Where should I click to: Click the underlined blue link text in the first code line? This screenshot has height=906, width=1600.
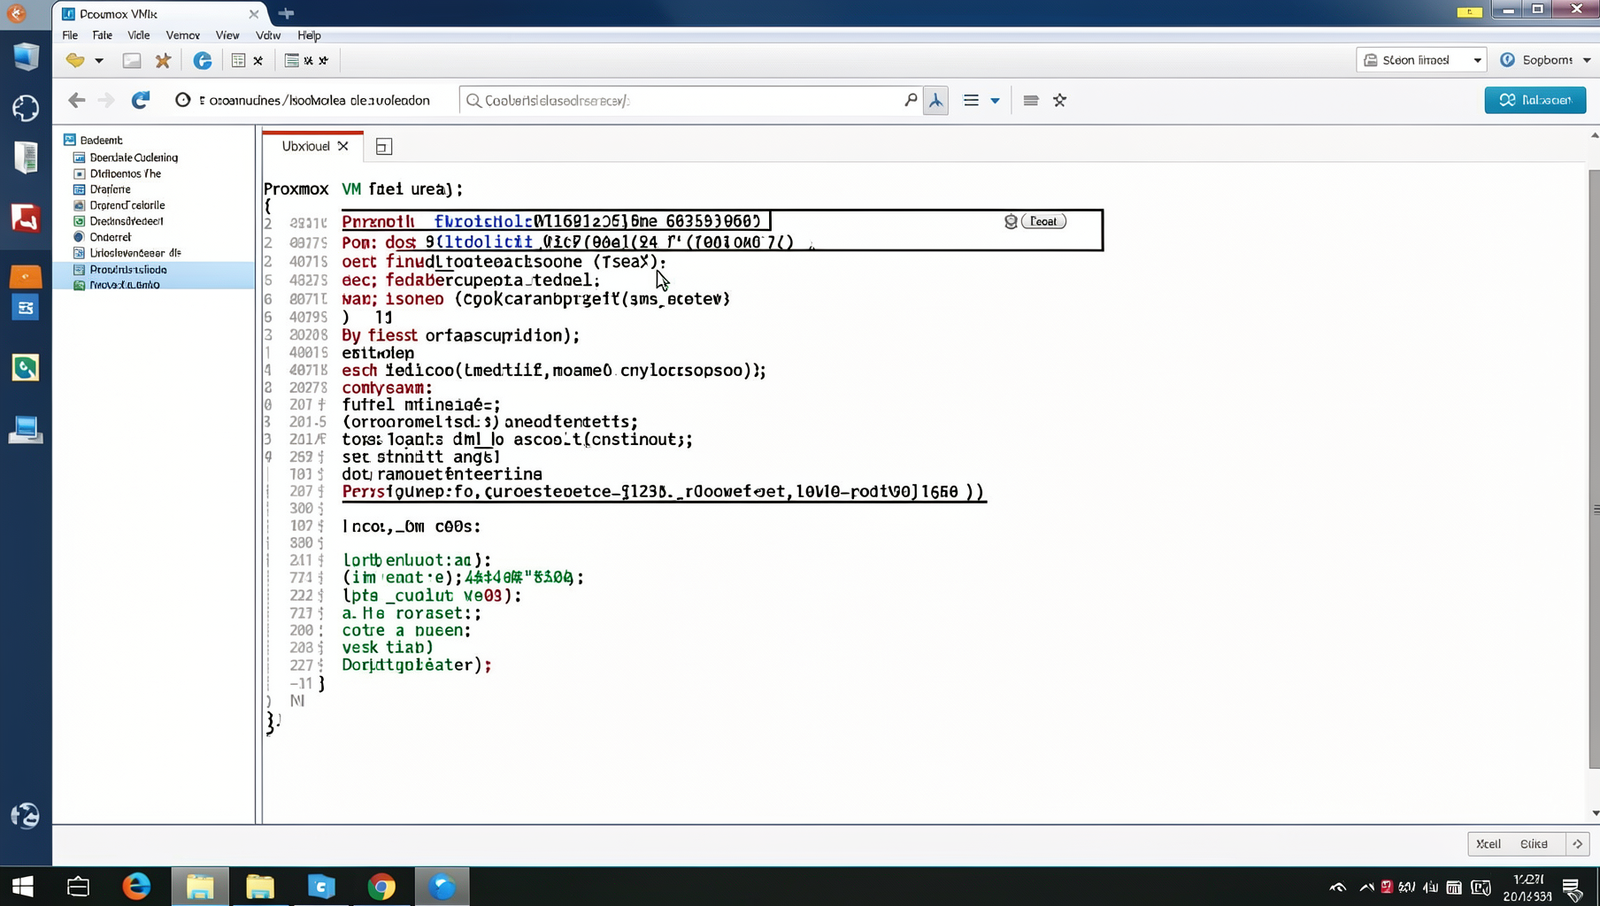click(x=483, y=222)
